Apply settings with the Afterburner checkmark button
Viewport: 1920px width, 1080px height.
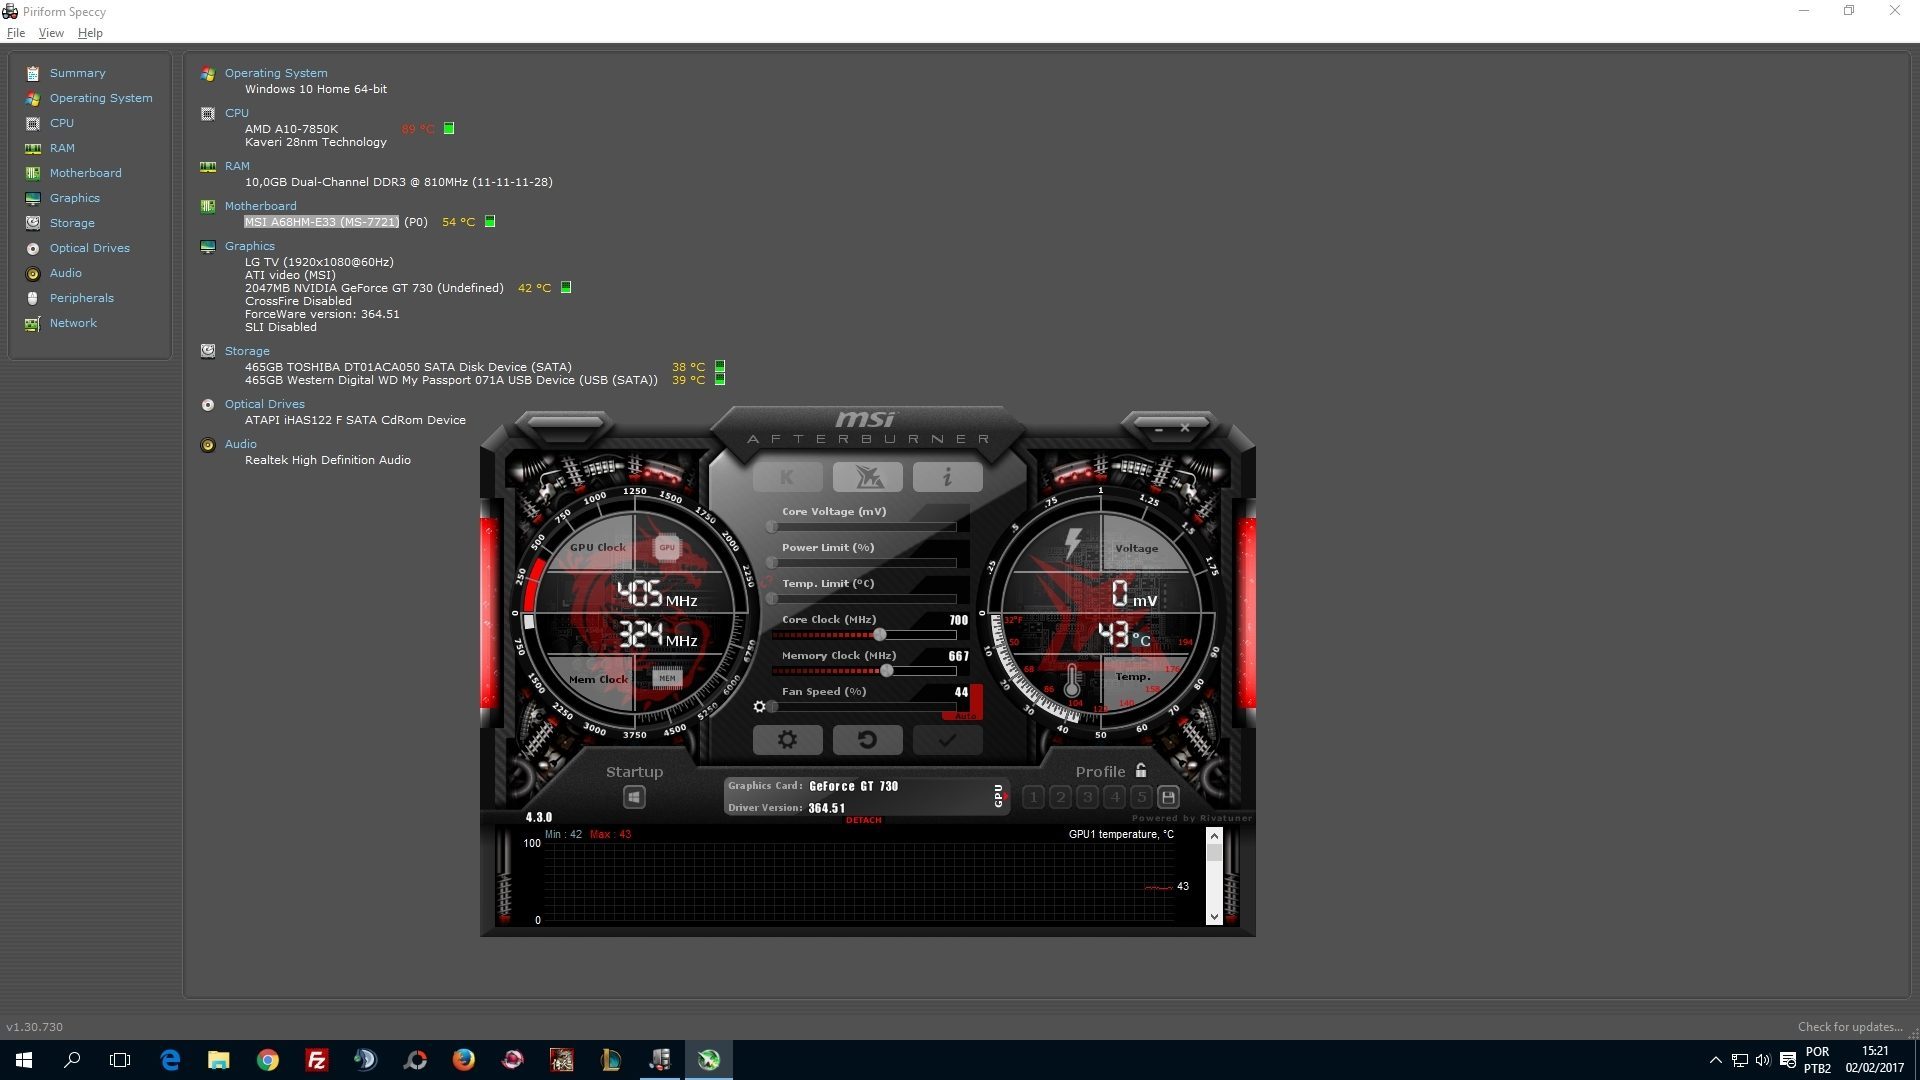947,740
